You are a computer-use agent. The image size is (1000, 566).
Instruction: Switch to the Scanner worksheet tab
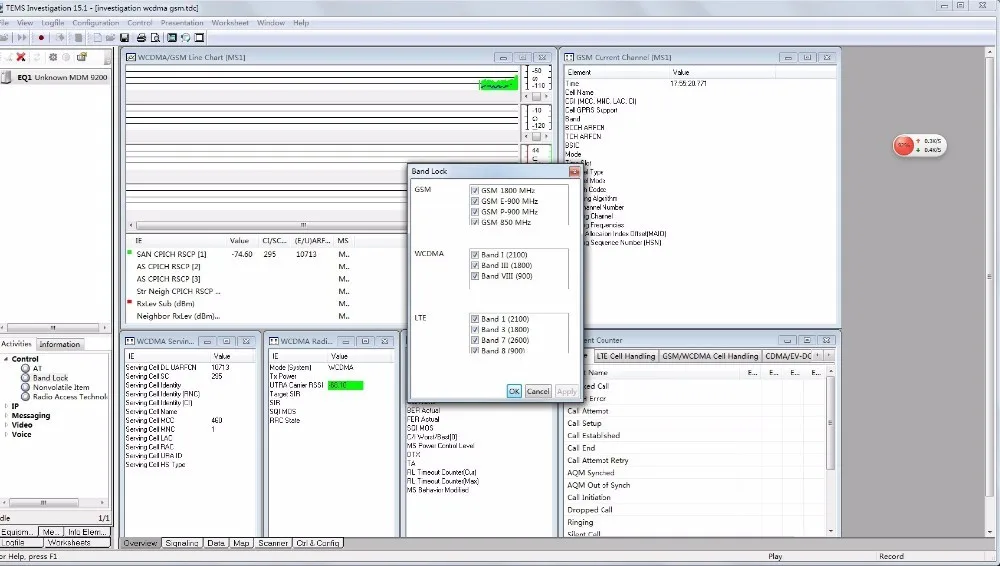click(273, 543)
